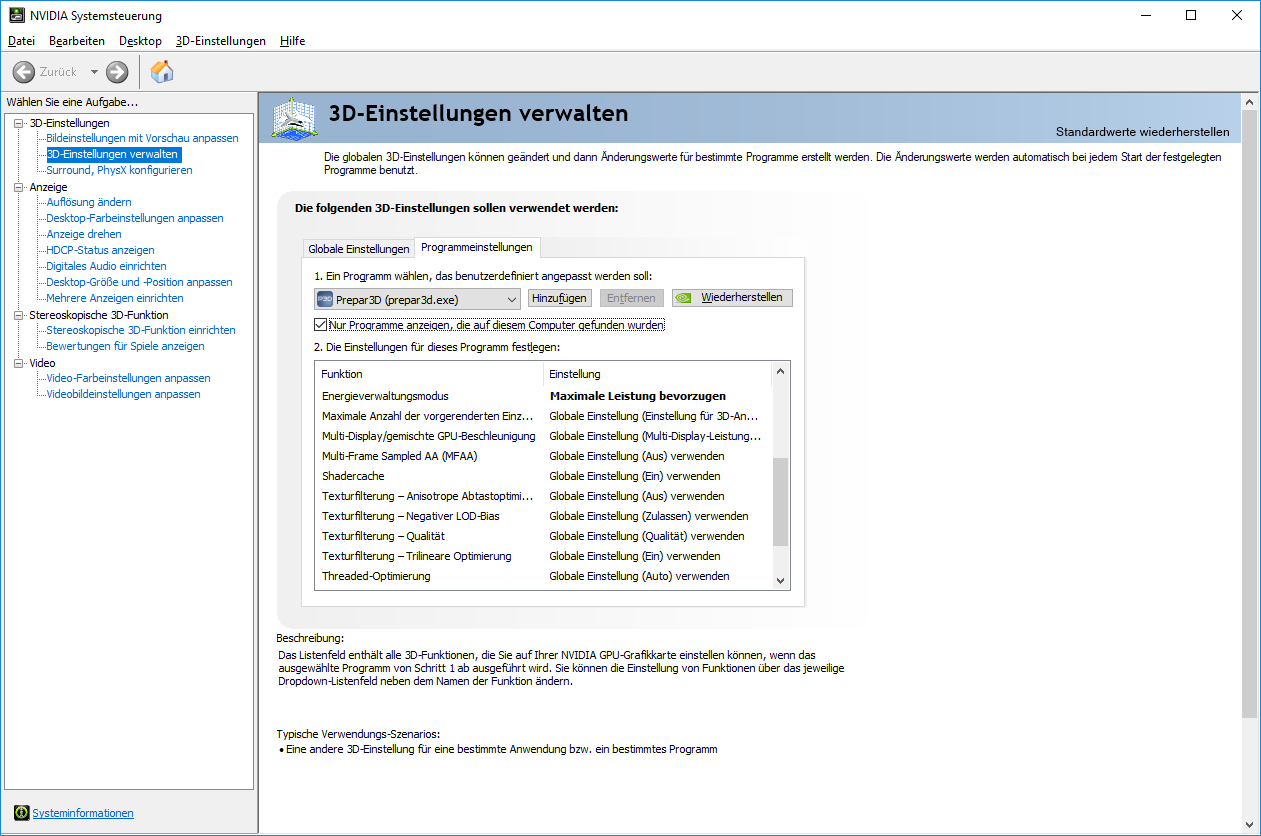This screenshot has height=836, width=1261.
Task: Open the Hilfe menu
Action: (293, 41)
